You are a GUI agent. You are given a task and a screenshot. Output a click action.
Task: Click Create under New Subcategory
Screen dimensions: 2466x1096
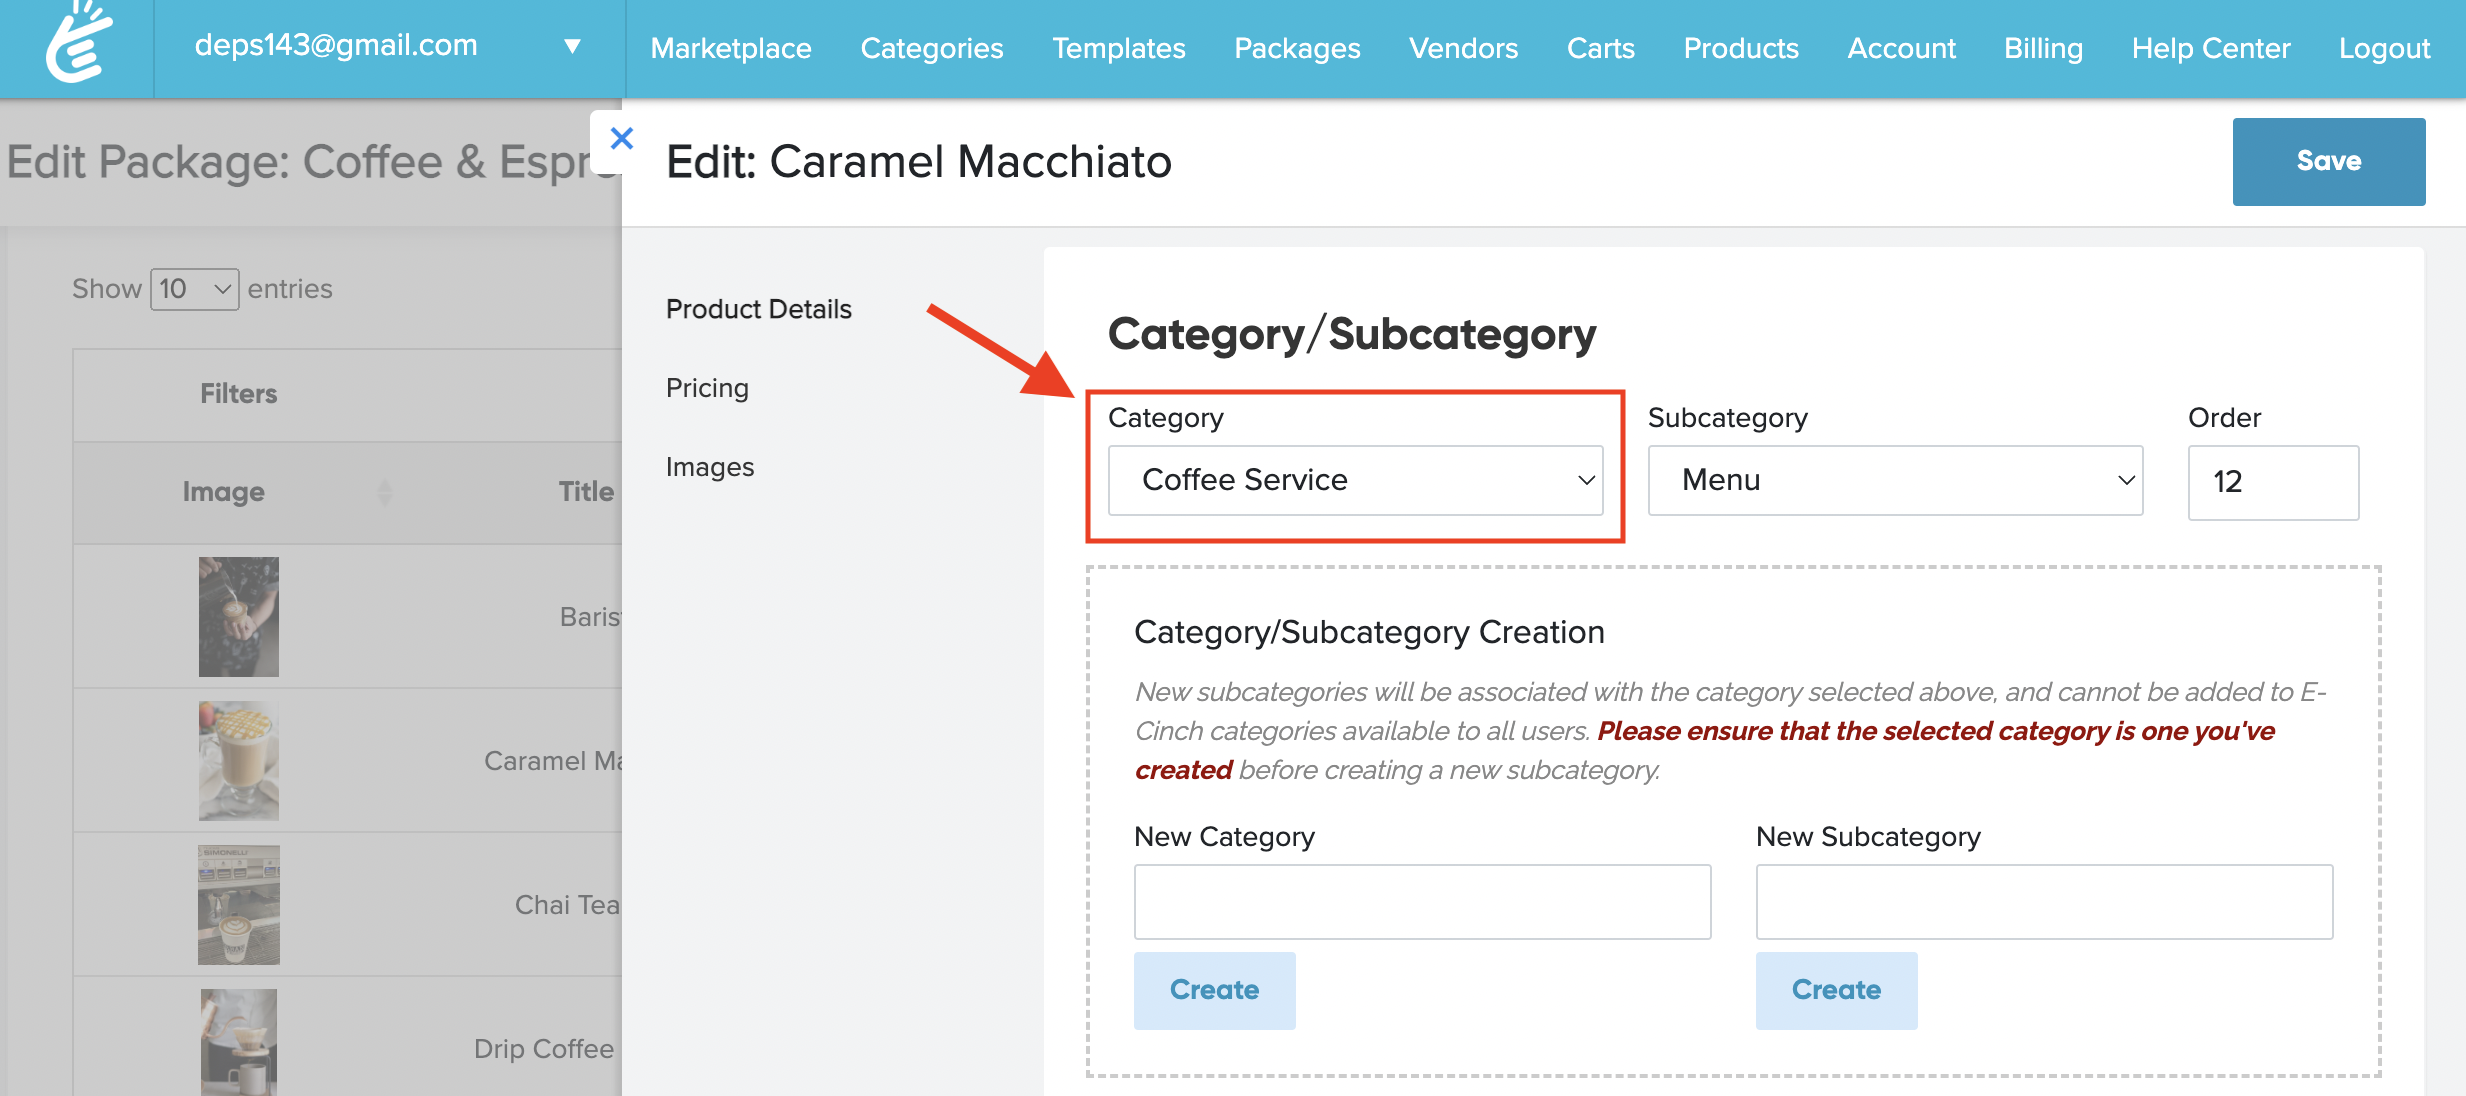pos(1836,990)
